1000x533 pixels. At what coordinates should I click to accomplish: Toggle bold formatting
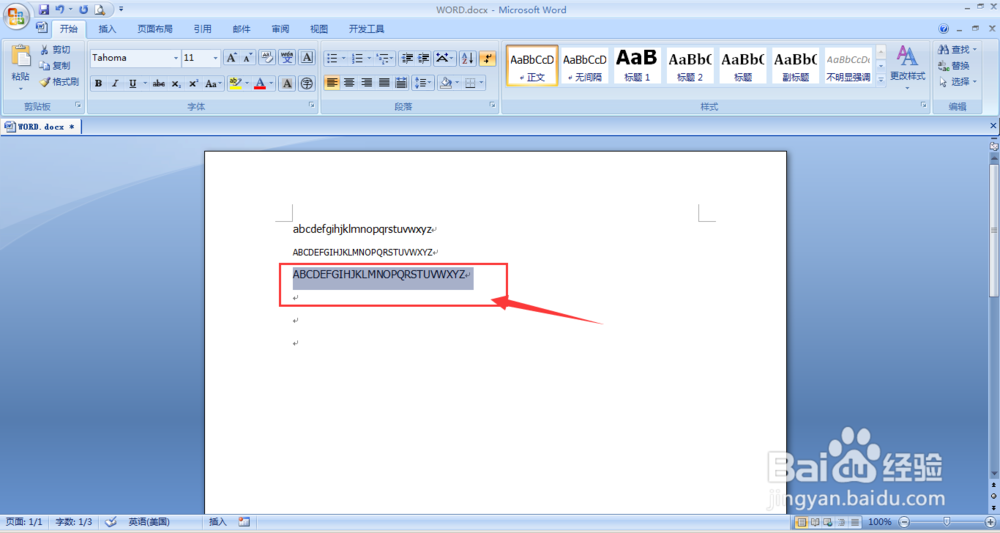coord(98,84)
